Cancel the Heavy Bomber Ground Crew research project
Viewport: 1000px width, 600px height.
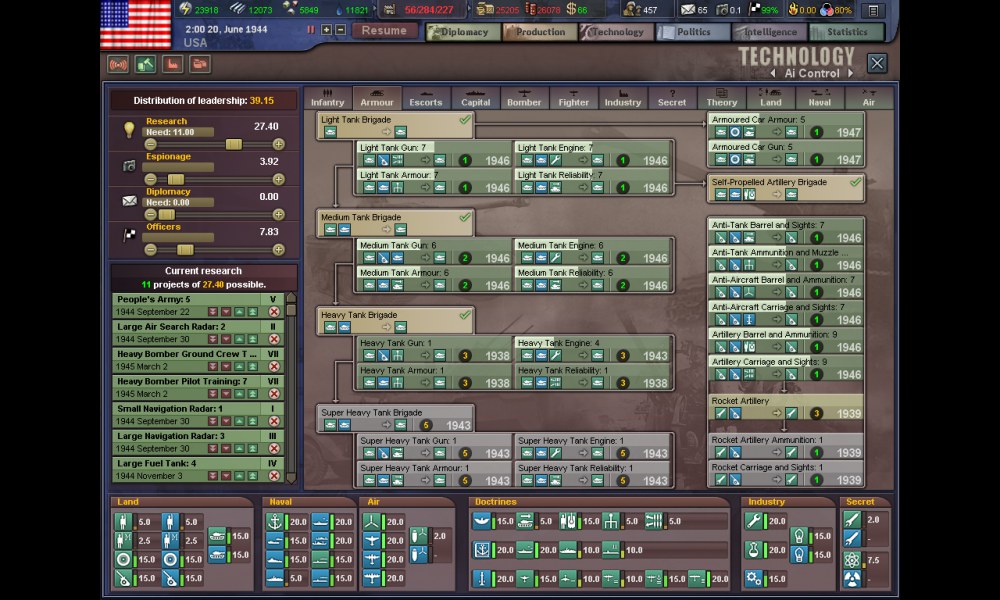274,367
